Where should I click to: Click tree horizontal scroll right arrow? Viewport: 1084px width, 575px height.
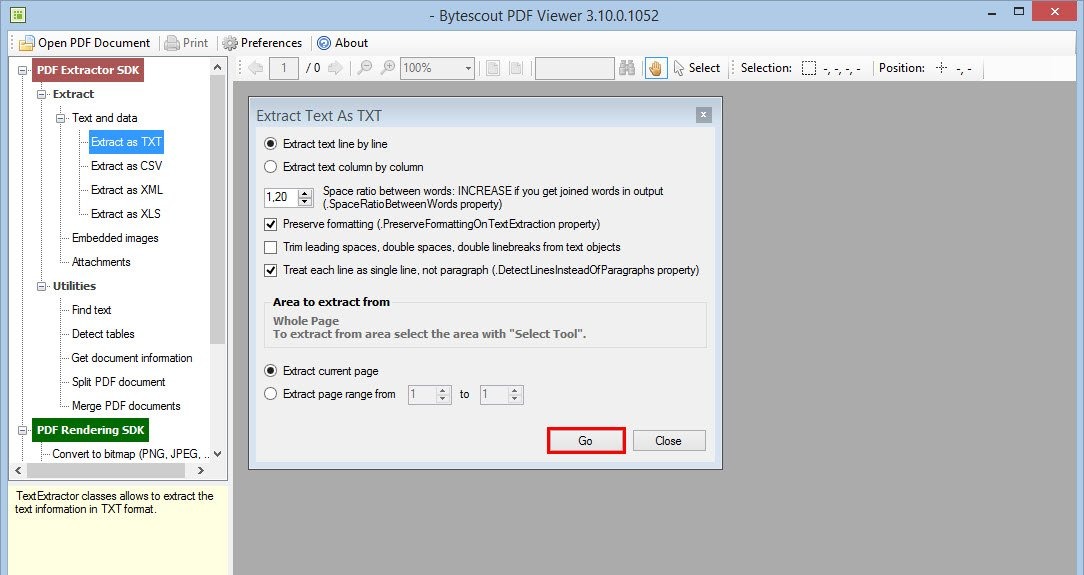(201, 471)
